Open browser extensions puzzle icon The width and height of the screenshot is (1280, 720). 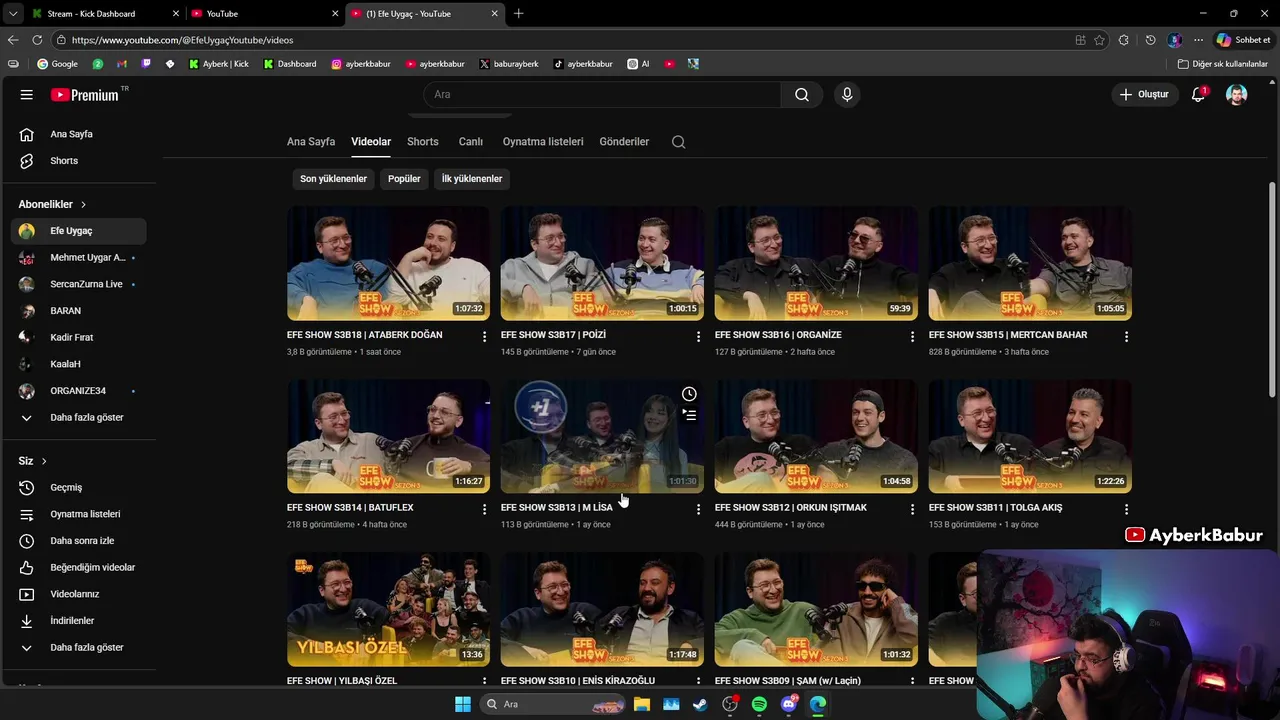click(1124, 40)
